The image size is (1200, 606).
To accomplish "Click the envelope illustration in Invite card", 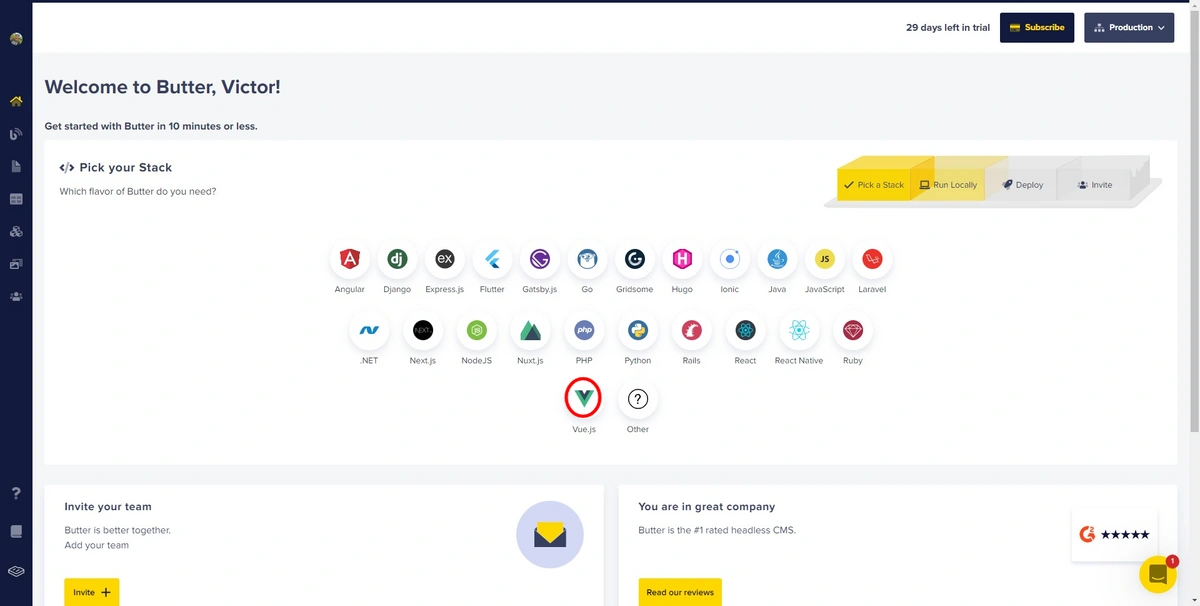I will (550, 535).
